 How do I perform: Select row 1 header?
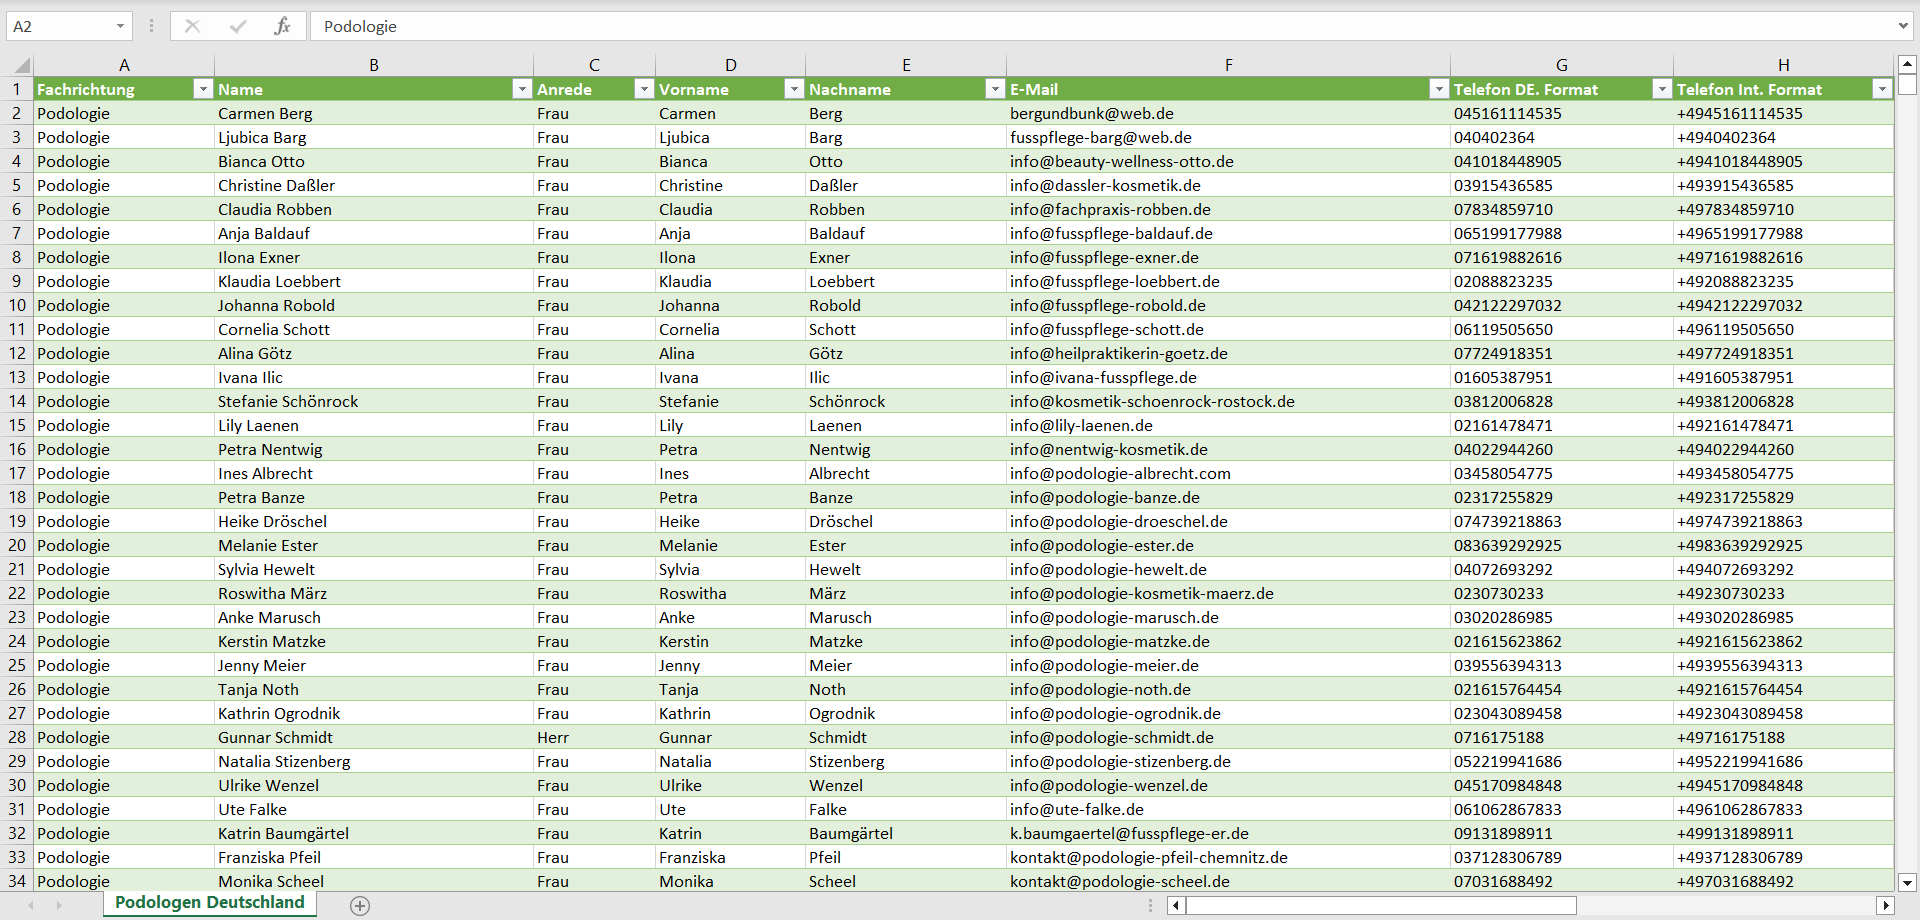[x=17, y=89]
